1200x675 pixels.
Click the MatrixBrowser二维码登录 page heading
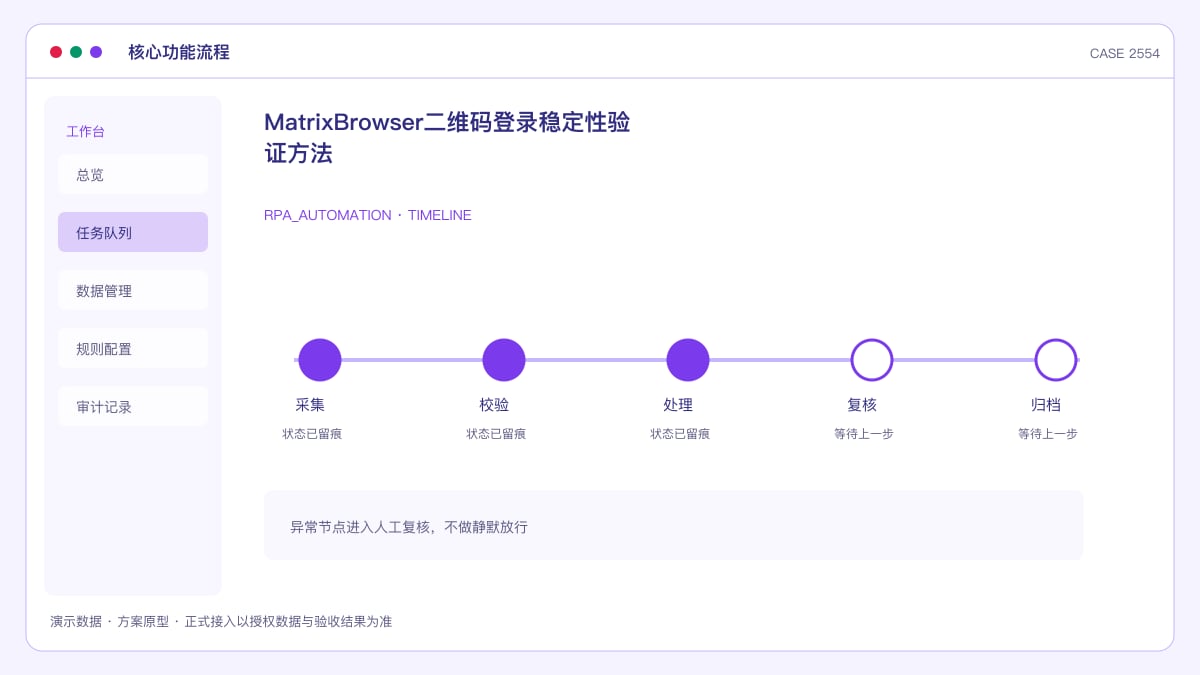click(x=447, y=138)
